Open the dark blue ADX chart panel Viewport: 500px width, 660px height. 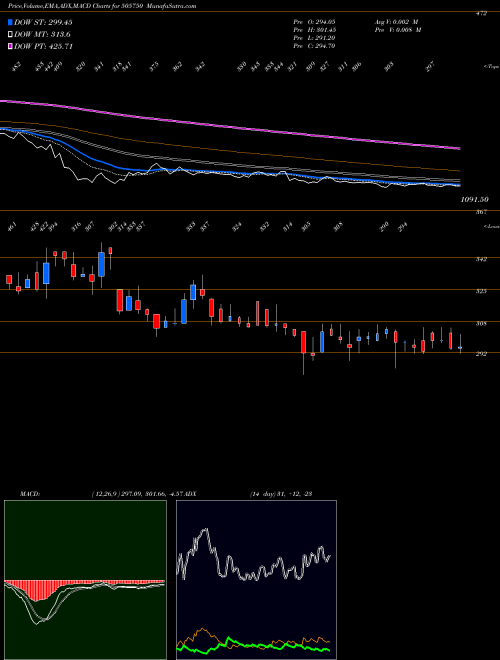[256, 580]
